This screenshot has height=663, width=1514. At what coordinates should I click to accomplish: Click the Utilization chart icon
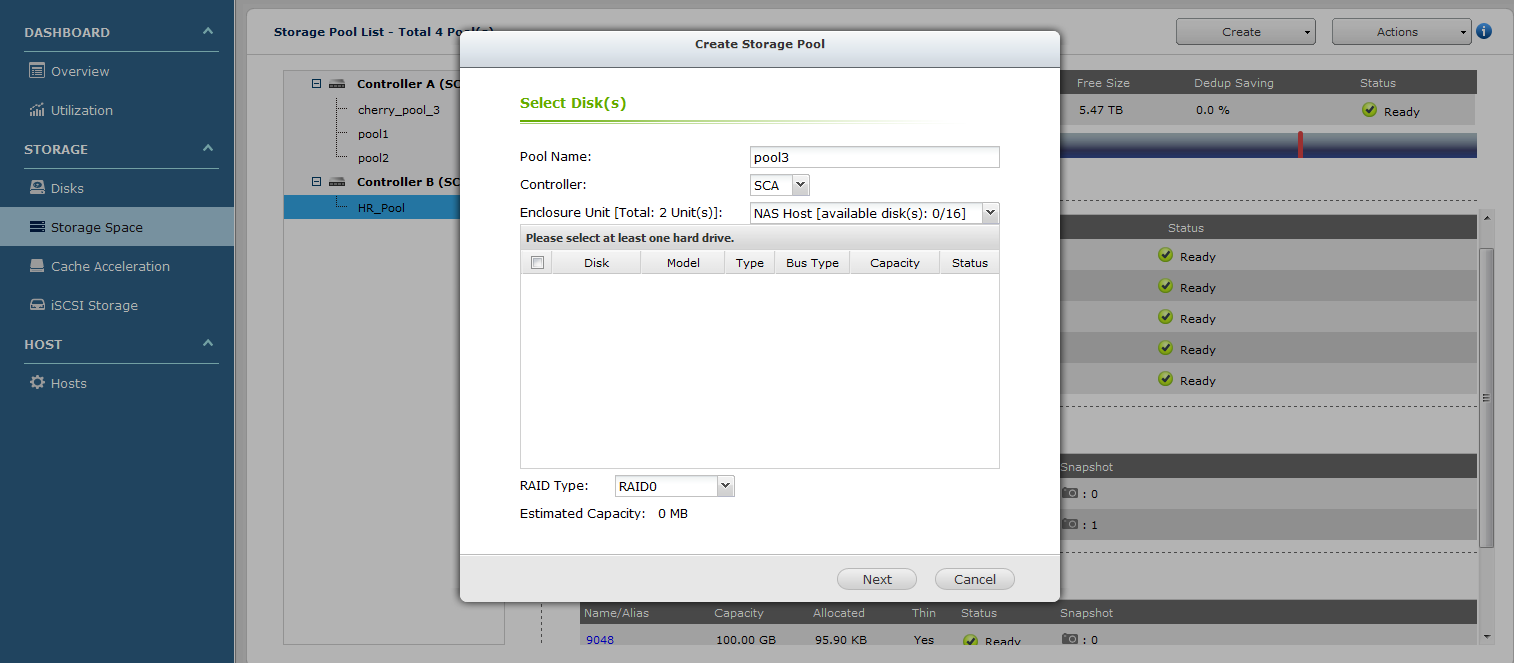tap(37, 110)
